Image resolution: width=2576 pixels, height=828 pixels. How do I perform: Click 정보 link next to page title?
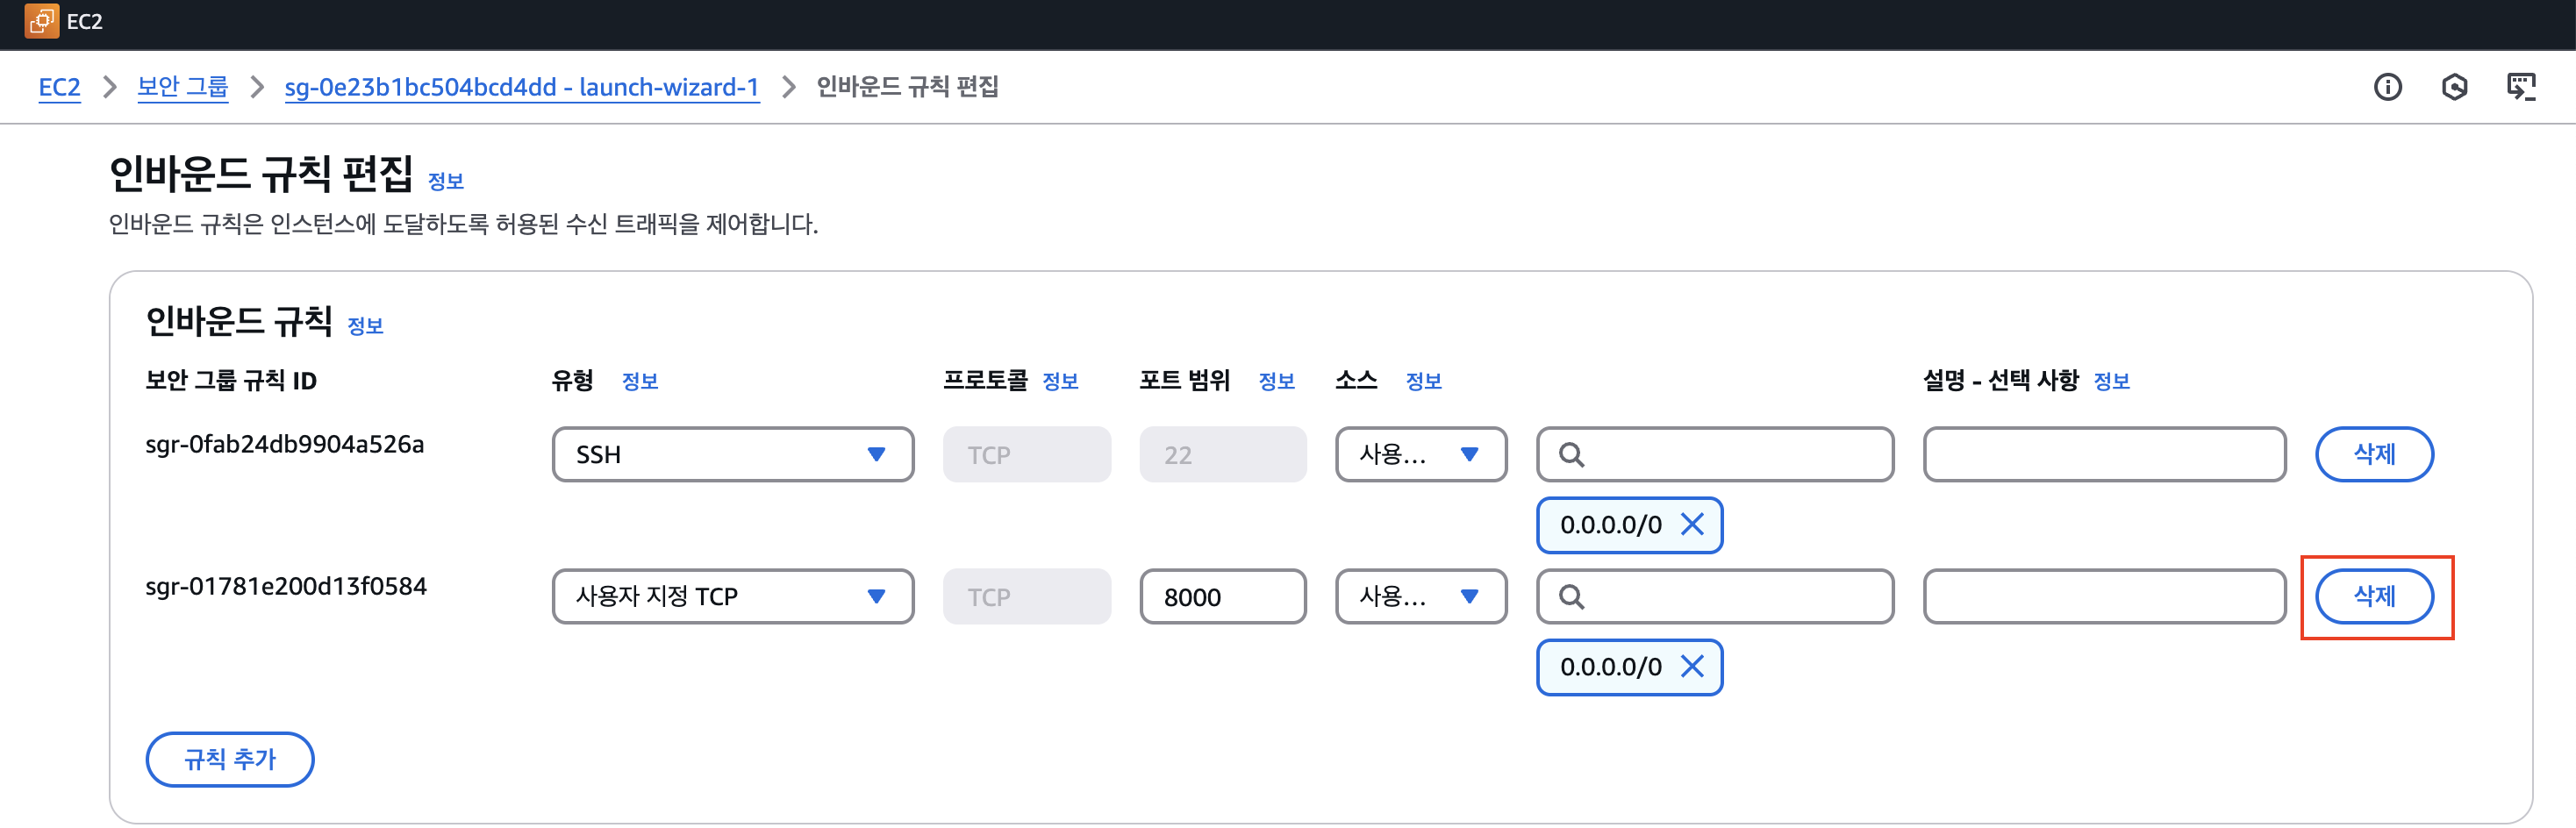(x=446, y=181)
